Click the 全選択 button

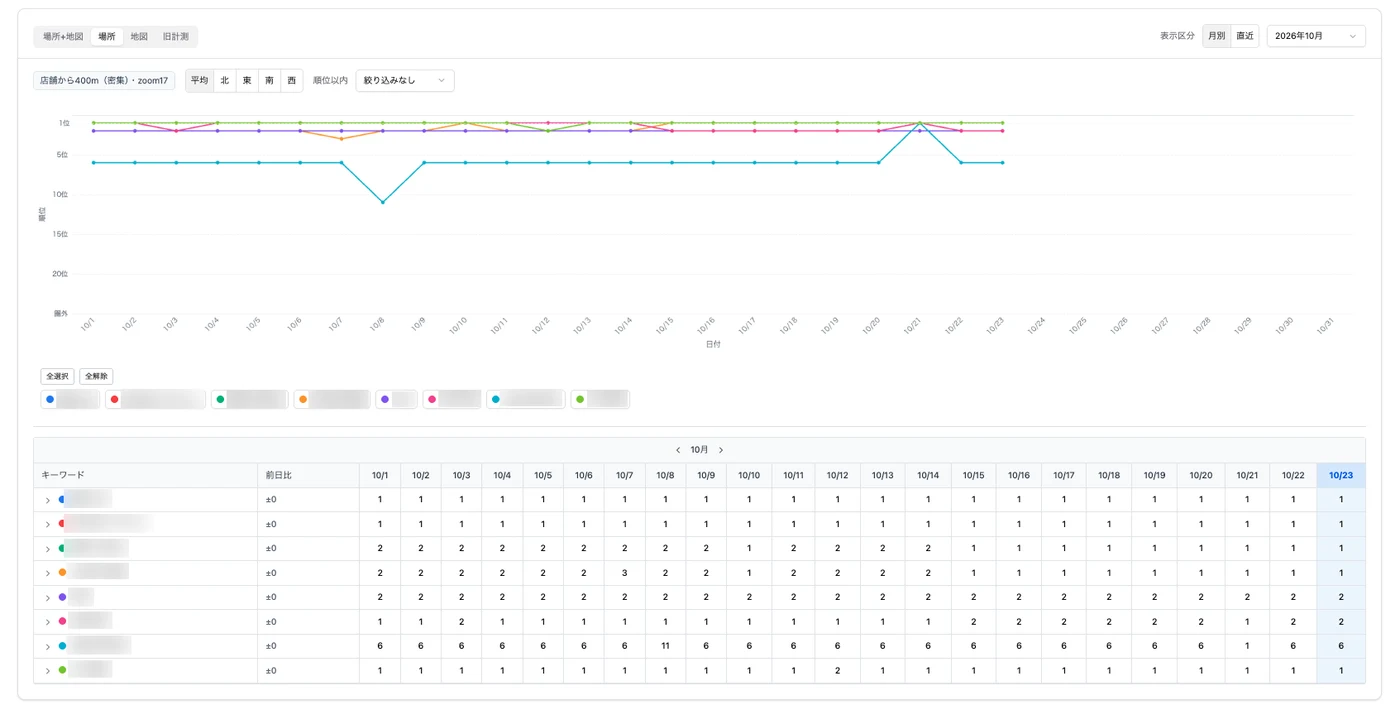coord(57,376)
